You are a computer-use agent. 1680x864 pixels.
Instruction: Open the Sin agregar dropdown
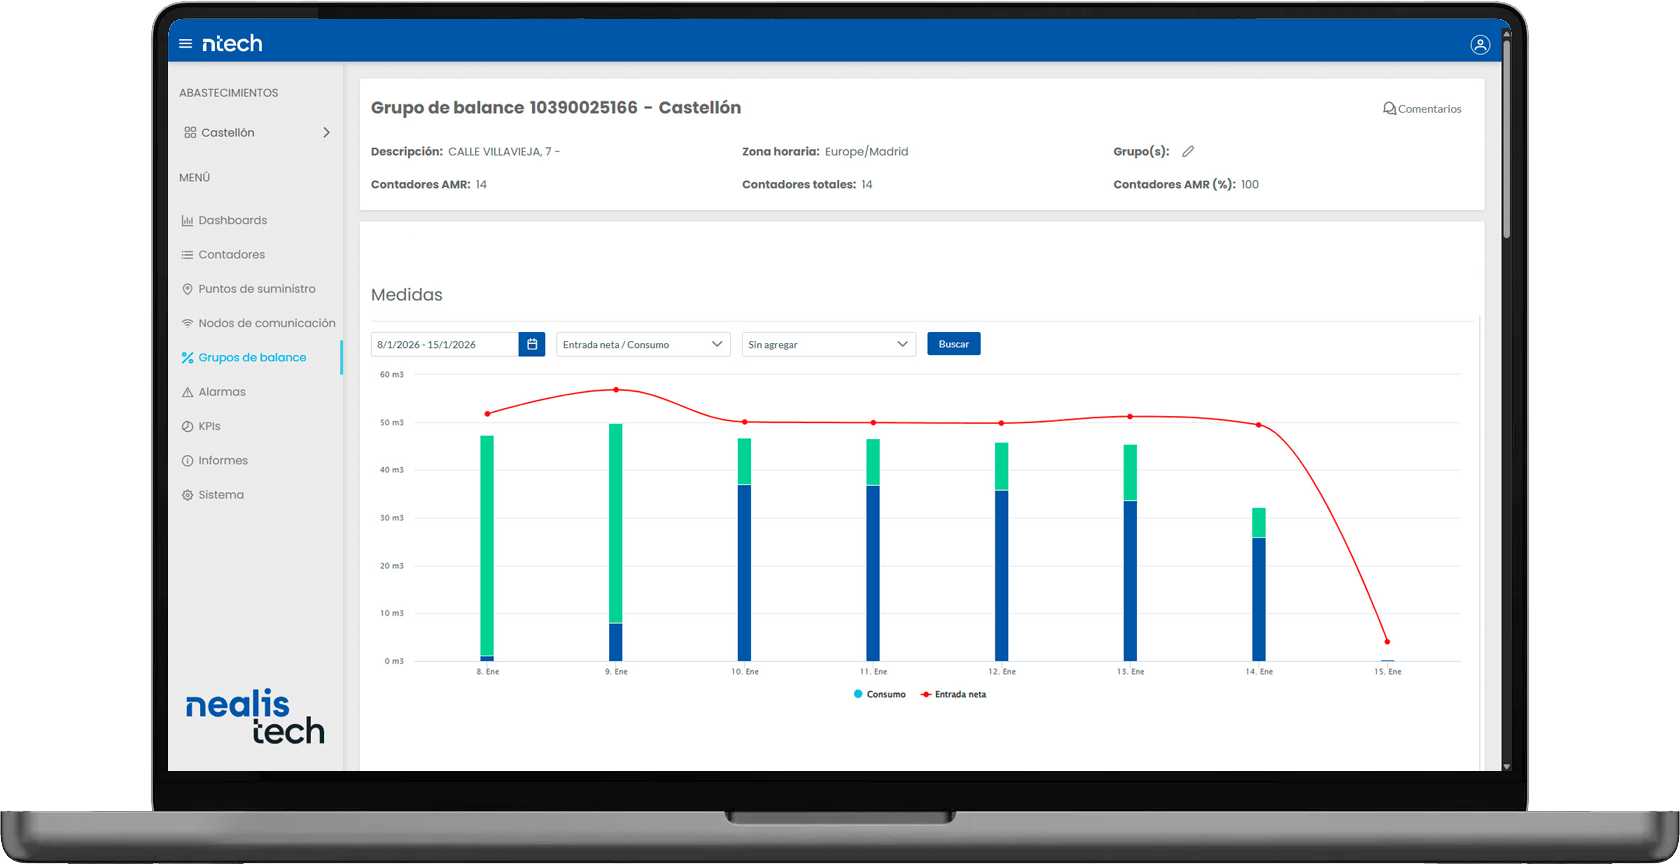point(828,344)
